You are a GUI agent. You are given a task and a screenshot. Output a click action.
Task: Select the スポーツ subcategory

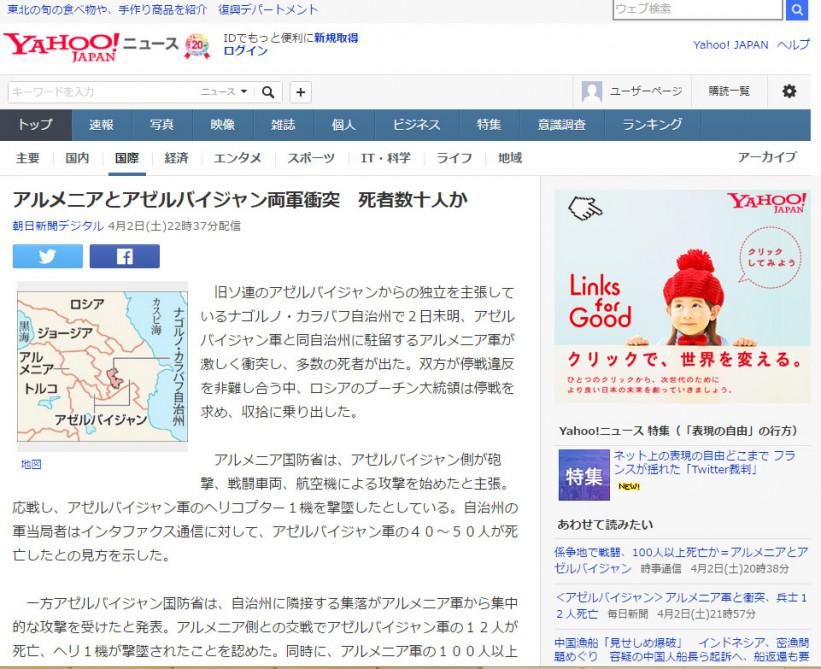click(x=311, y=158)
